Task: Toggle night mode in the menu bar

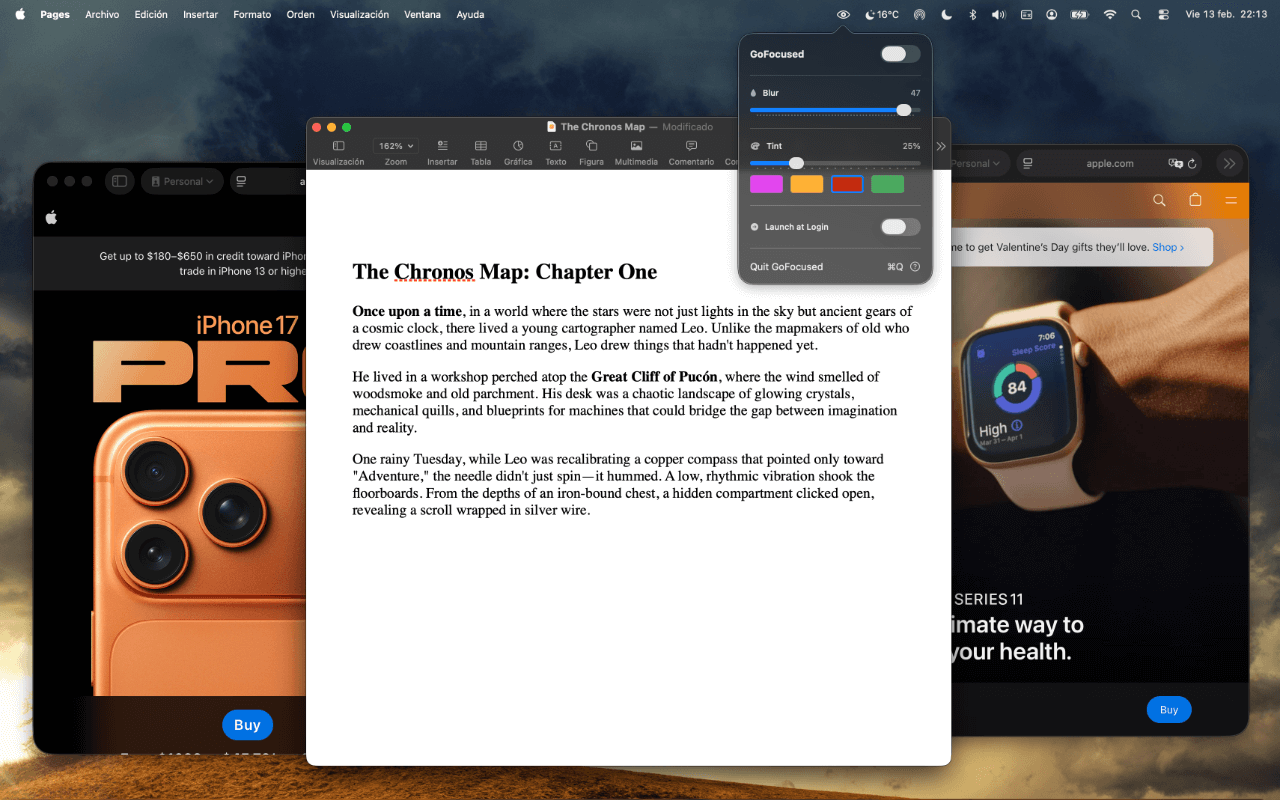Action: [x=948, y=14]
